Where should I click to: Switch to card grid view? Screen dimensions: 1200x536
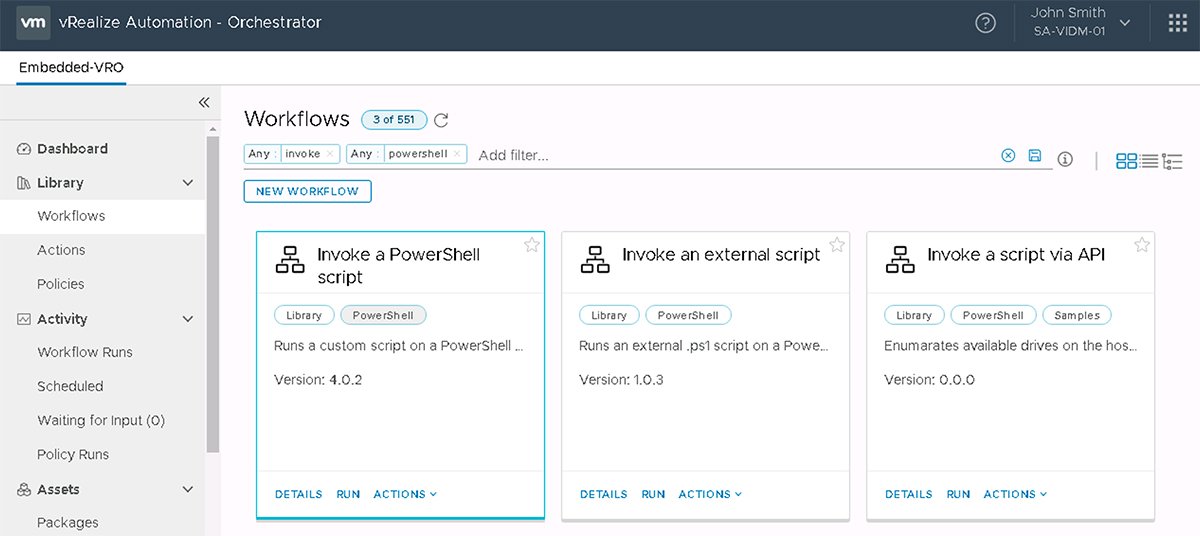[1126, 160]
